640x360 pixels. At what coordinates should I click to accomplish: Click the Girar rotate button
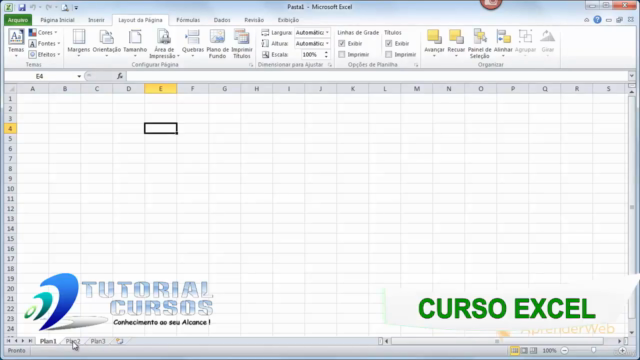[x=547, y=42]
